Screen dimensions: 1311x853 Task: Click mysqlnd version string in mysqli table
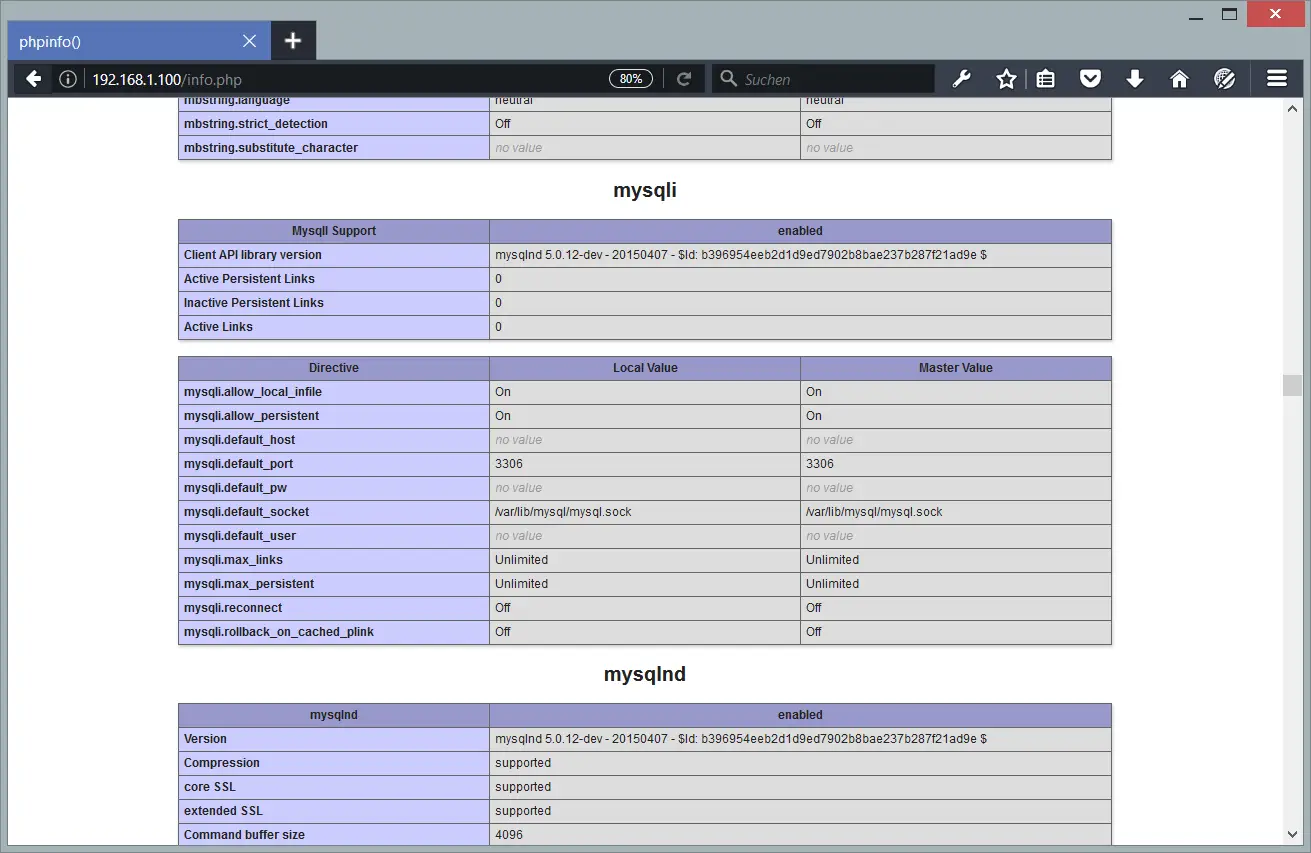[x=741, y=255]
